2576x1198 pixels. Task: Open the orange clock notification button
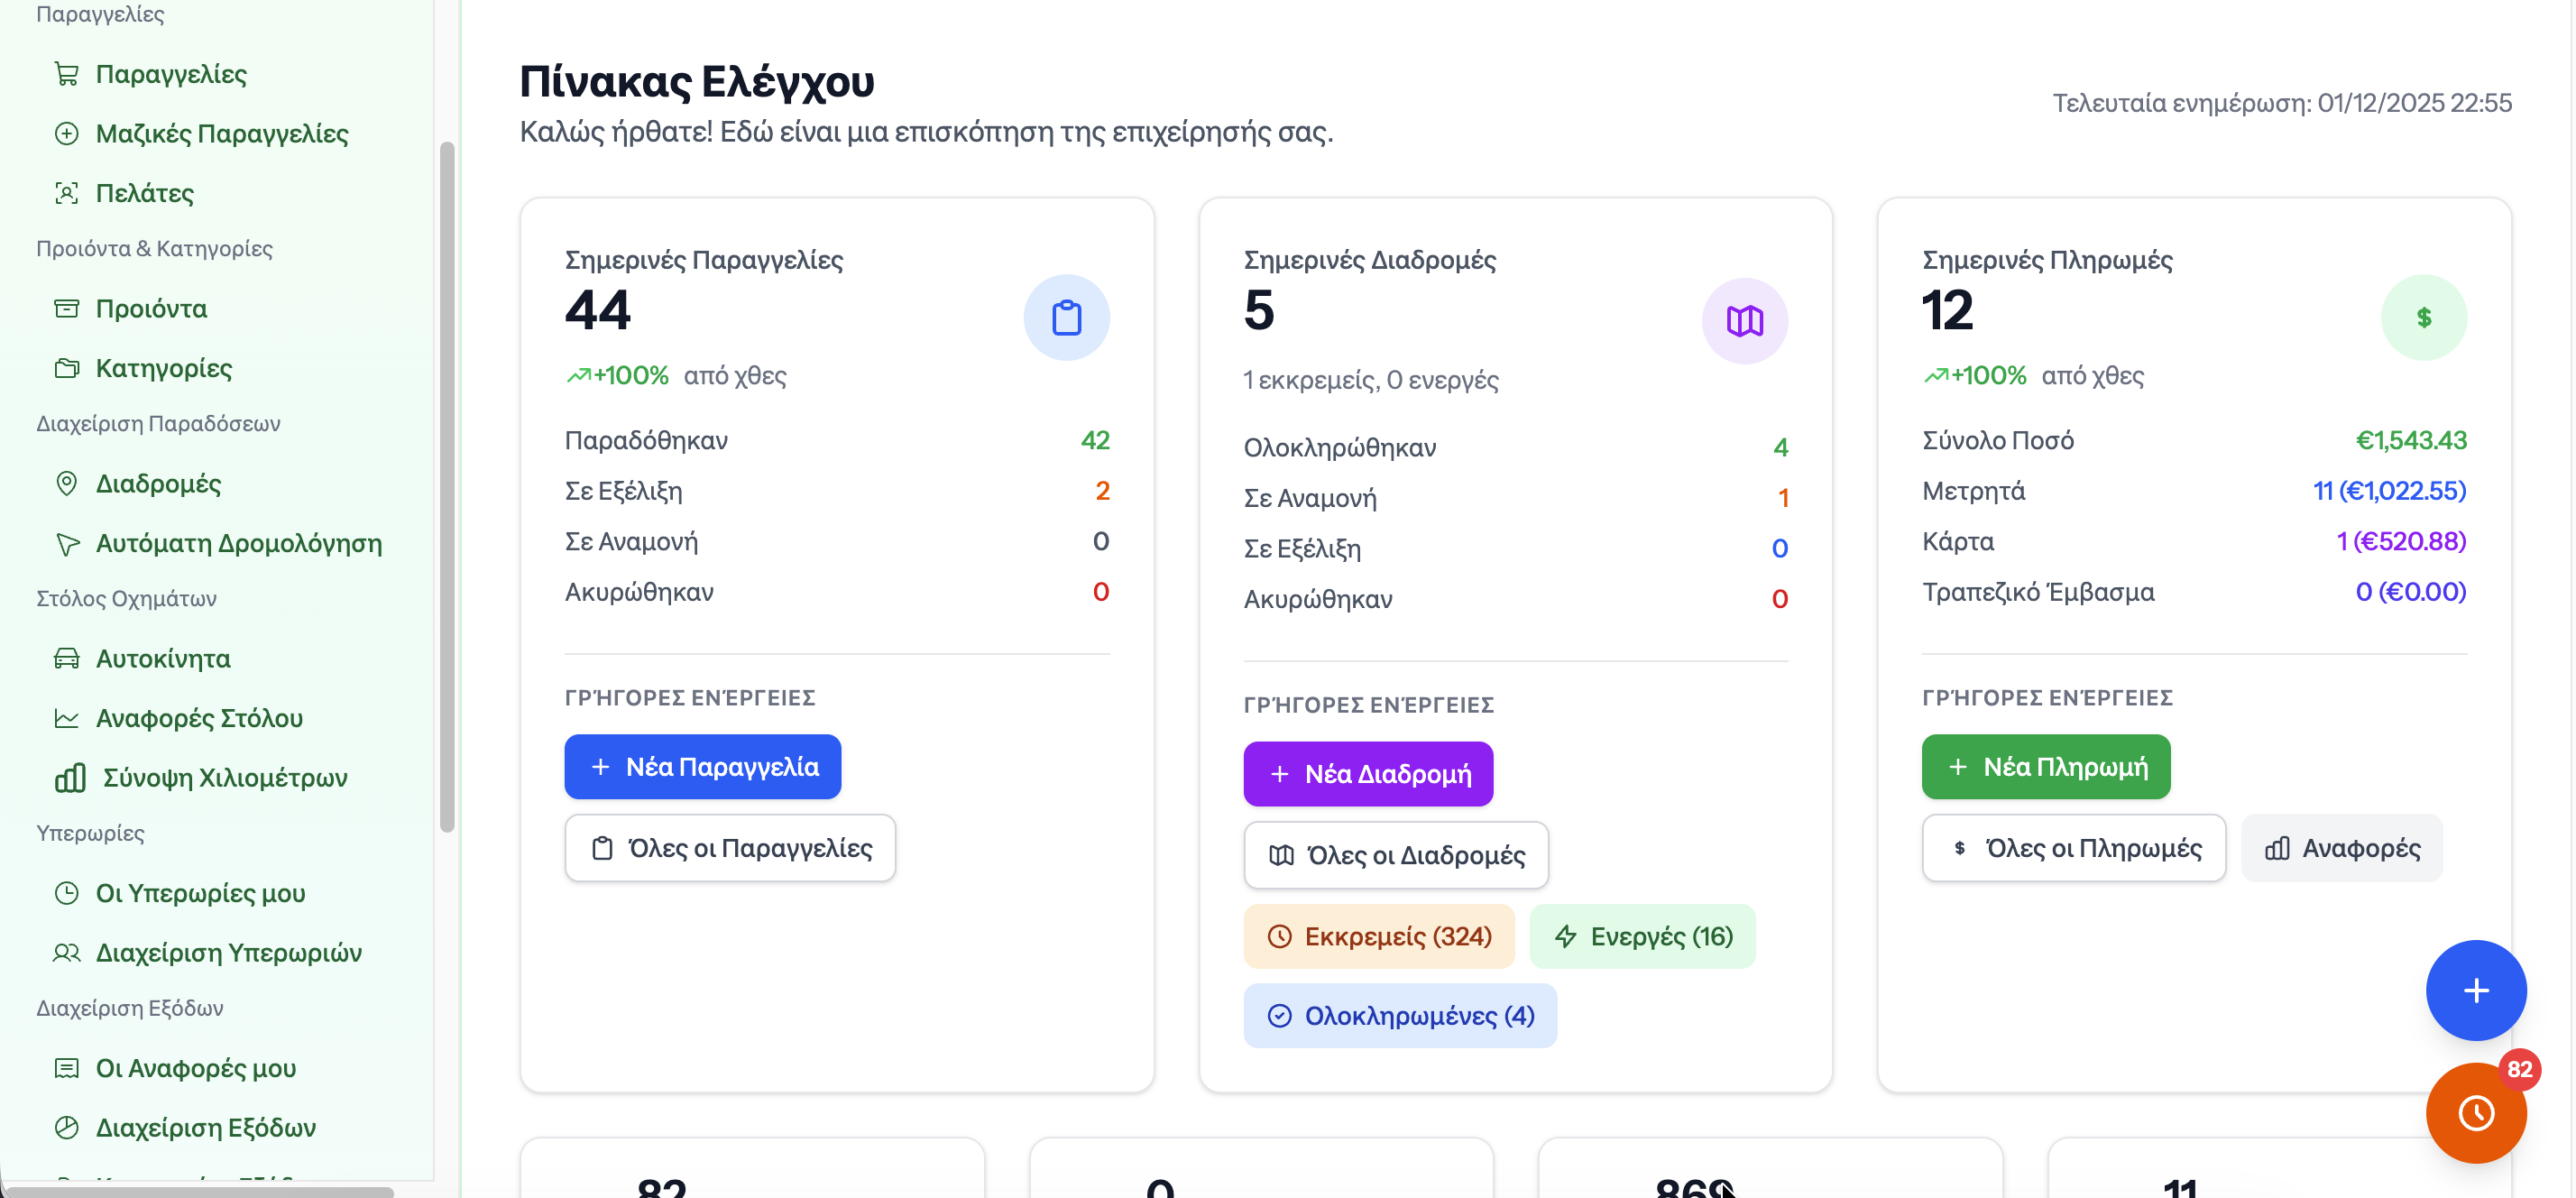2475,1112
